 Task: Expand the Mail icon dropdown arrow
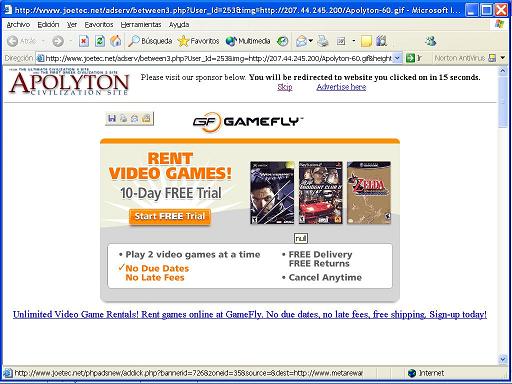click(x=311, y=41)
